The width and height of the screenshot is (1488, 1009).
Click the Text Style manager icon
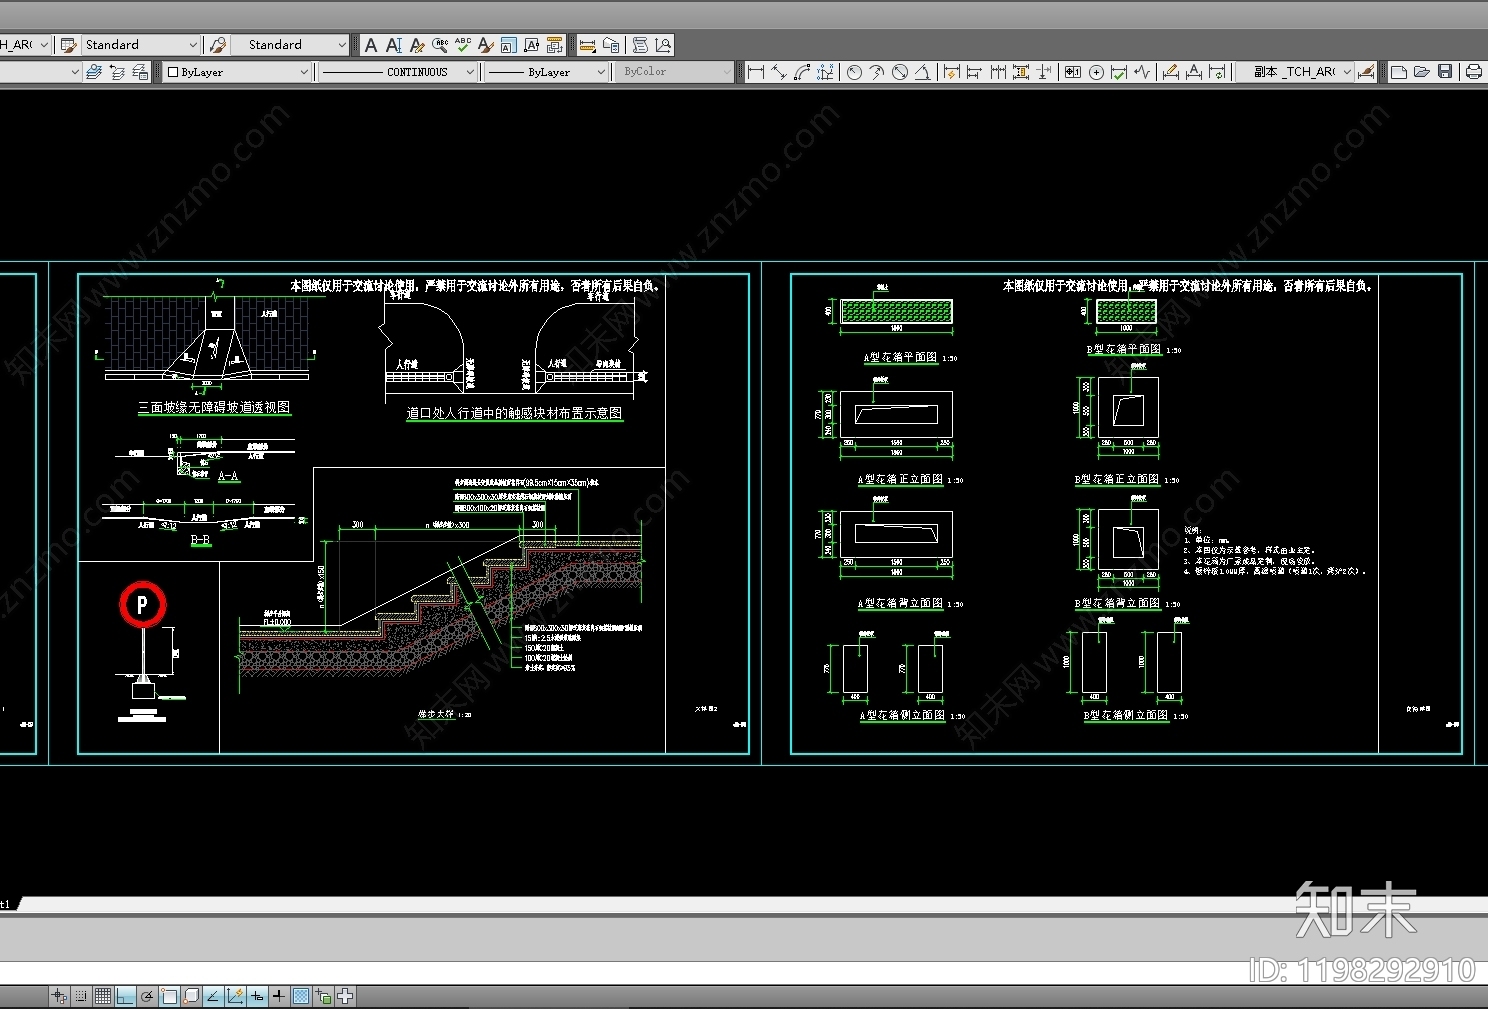(x=485, y=45)
